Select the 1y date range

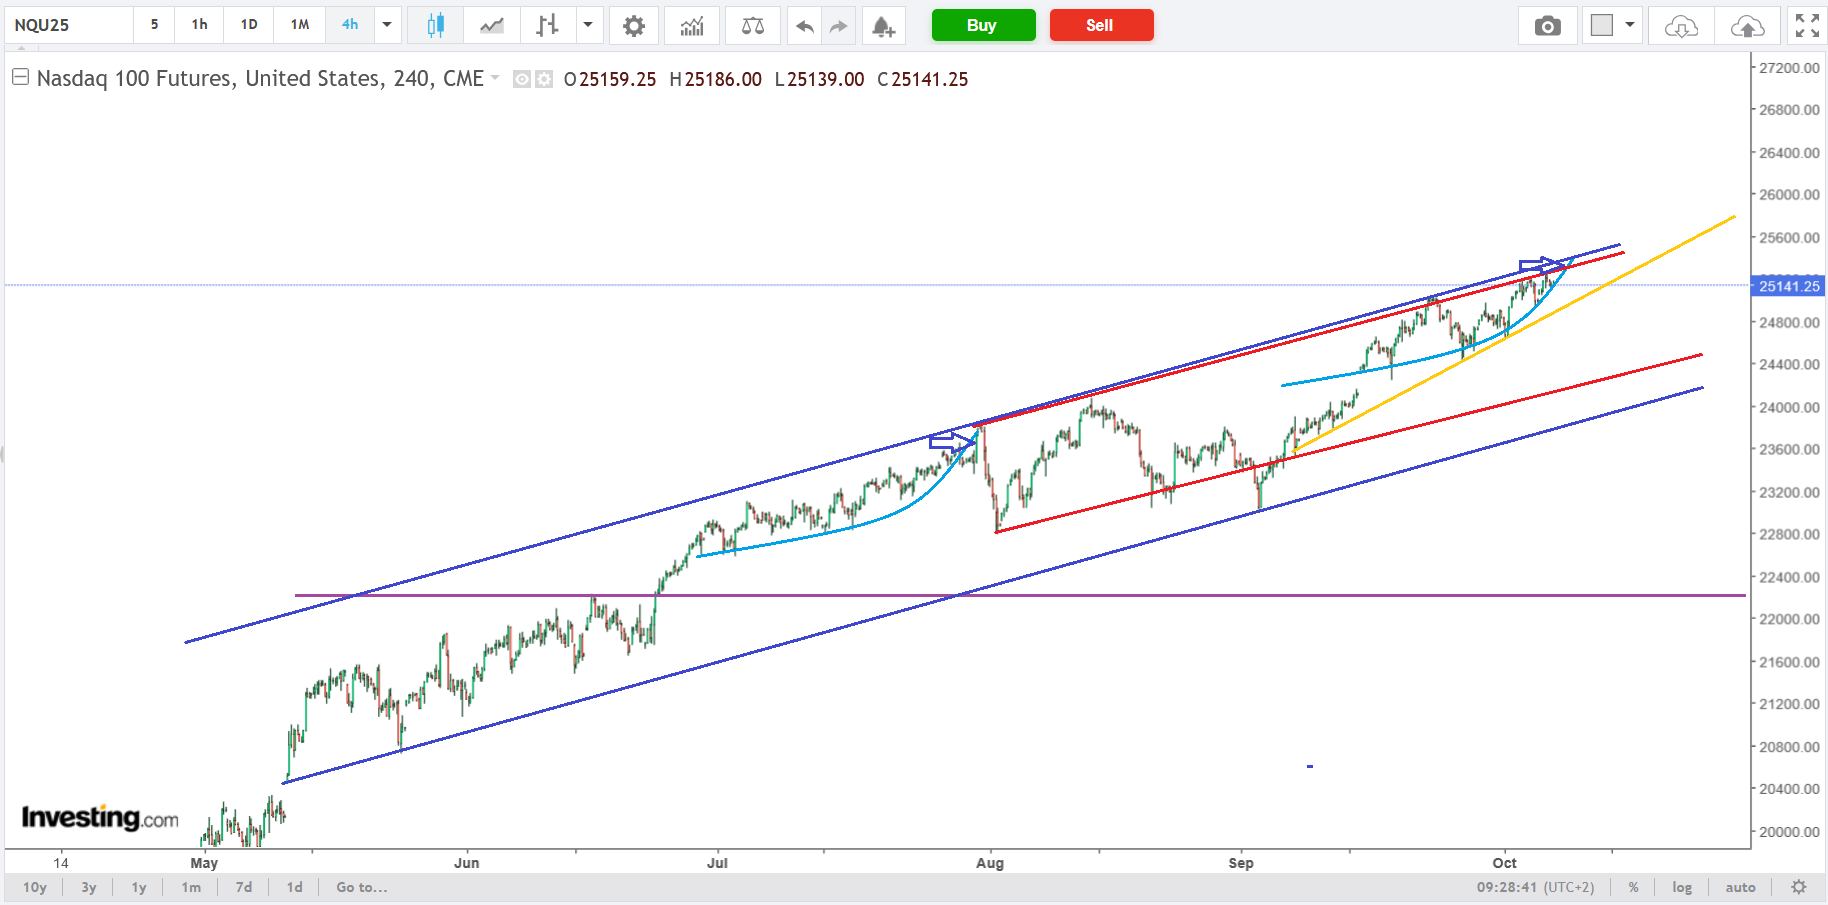pos(139,887)
